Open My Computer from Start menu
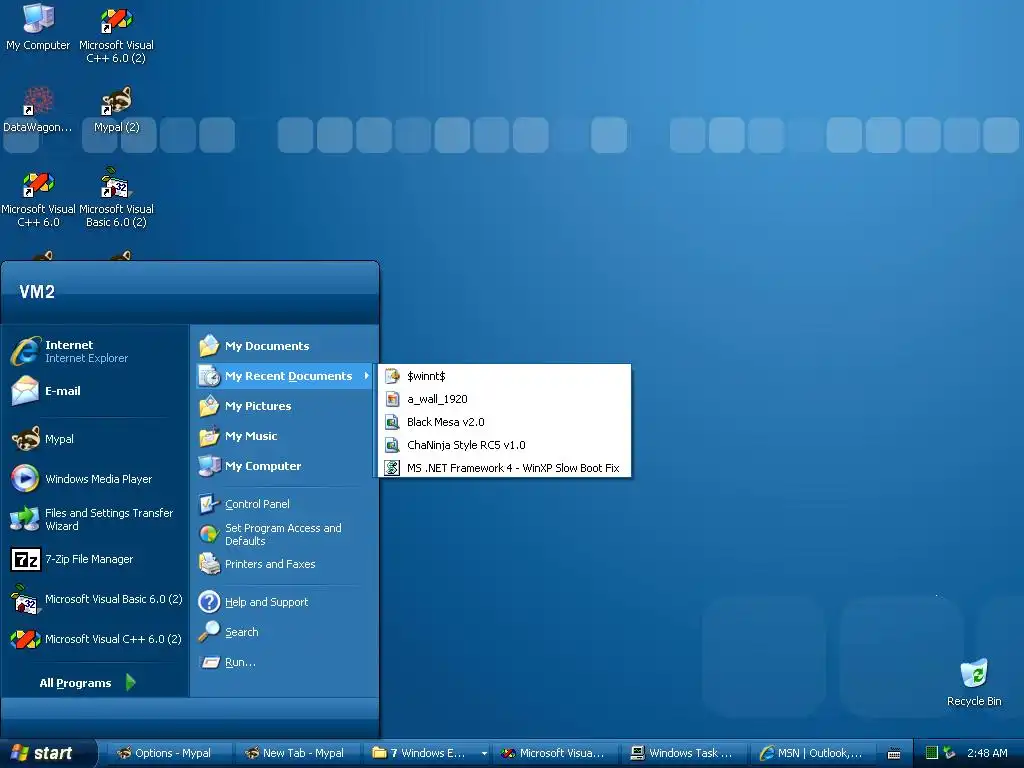Image resolution: width=1024 pixels, height=768 pixels. point(284,466)
